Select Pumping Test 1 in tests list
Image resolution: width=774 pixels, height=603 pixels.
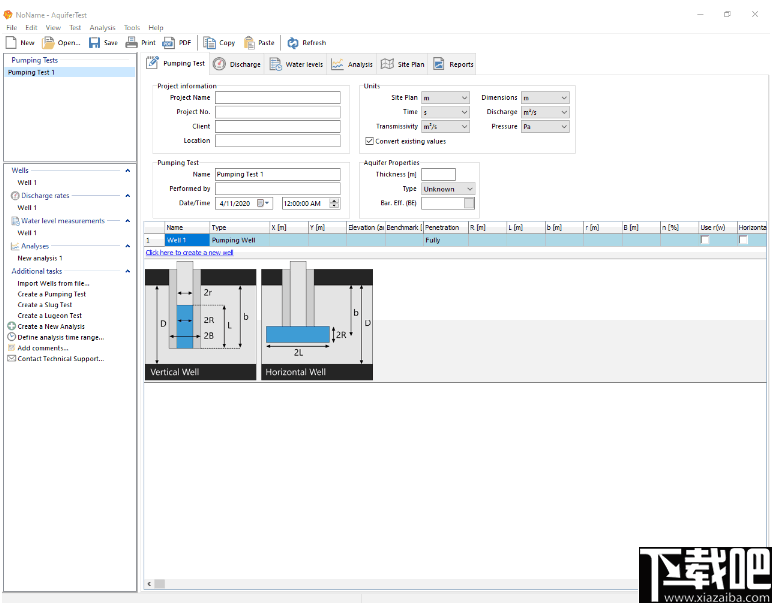click(70, 73)
